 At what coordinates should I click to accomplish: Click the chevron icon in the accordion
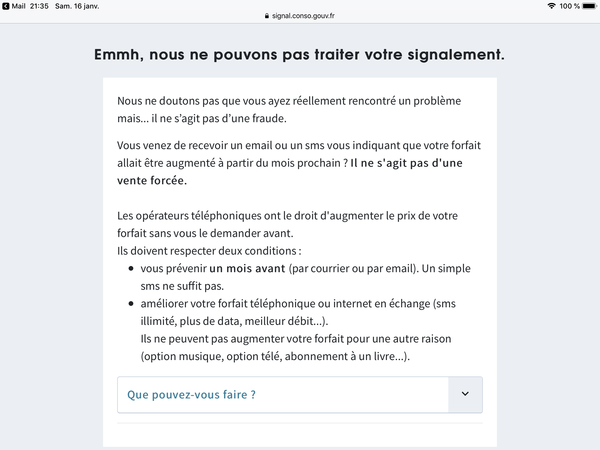(x=465, y=394)
